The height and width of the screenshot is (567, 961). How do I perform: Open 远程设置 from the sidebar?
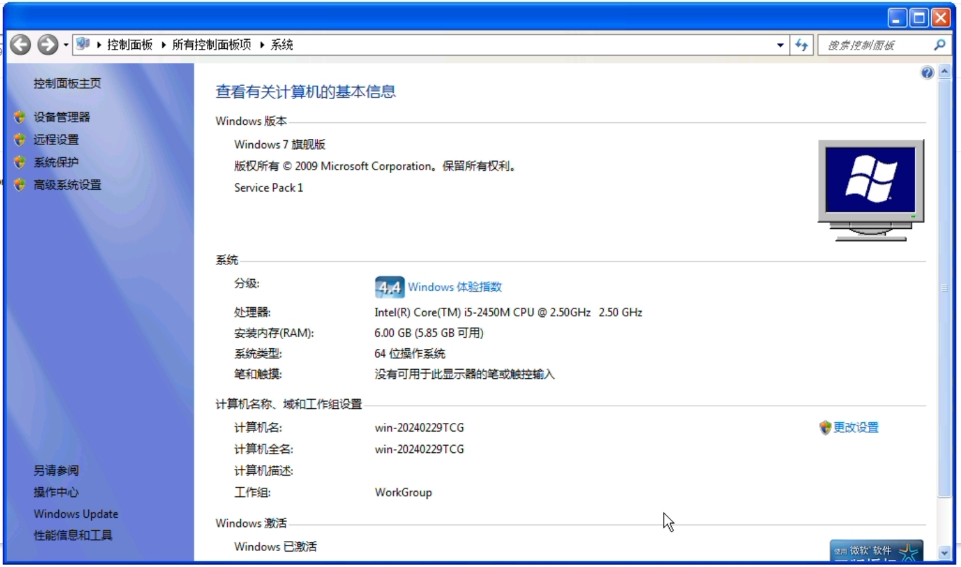tap(56, 140)
